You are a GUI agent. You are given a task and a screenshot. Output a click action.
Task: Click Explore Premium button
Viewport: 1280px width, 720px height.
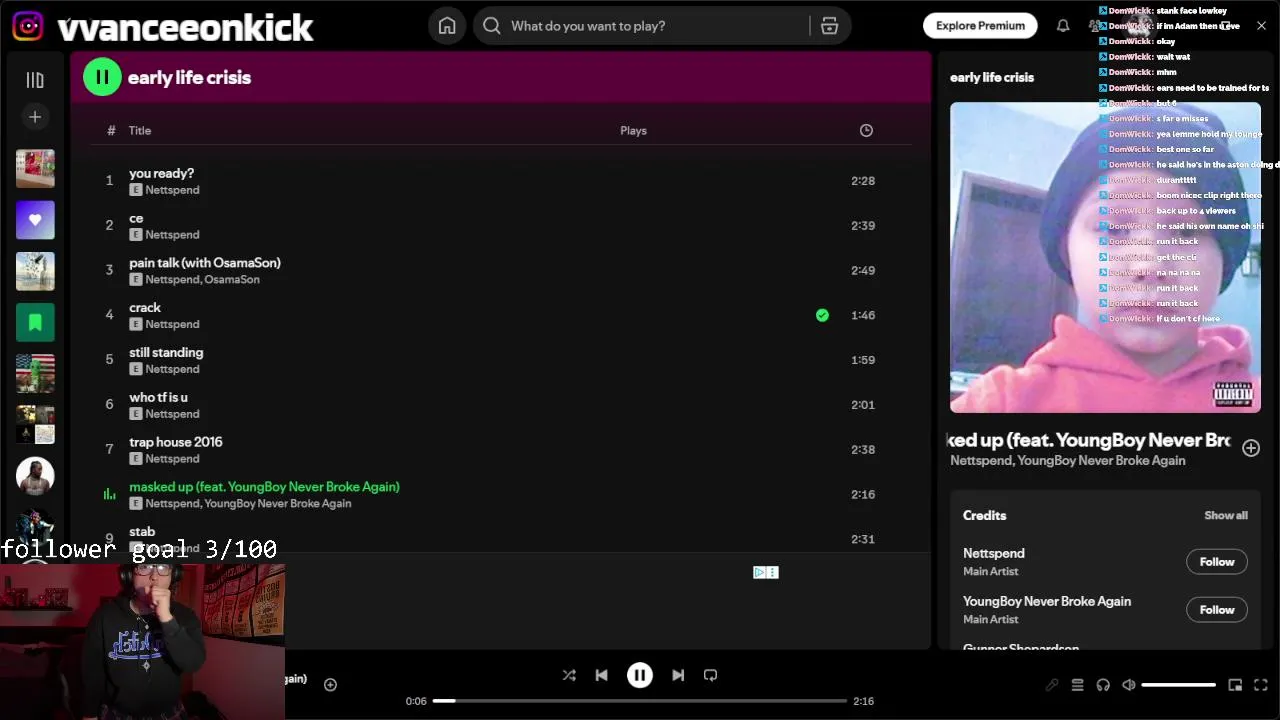click(x=980, y=26)
